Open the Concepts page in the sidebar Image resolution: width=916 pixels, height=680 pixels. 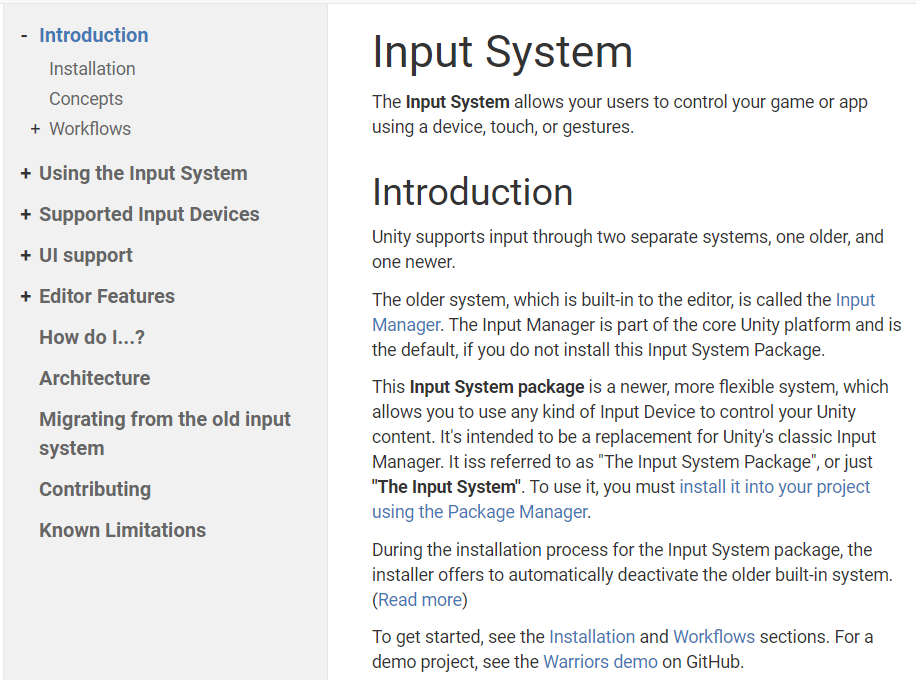click(x=86, y=99)
